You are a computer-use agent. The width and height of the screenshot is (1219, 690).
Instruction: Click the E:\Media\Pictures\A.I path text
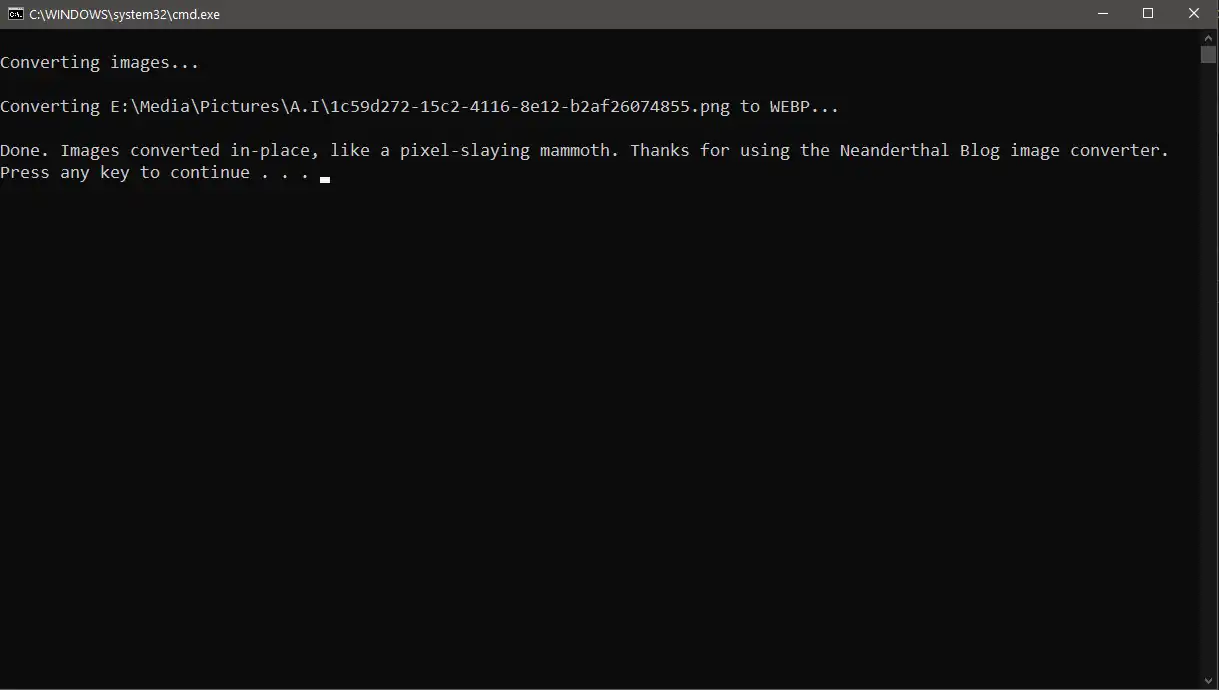click(215, 106)
